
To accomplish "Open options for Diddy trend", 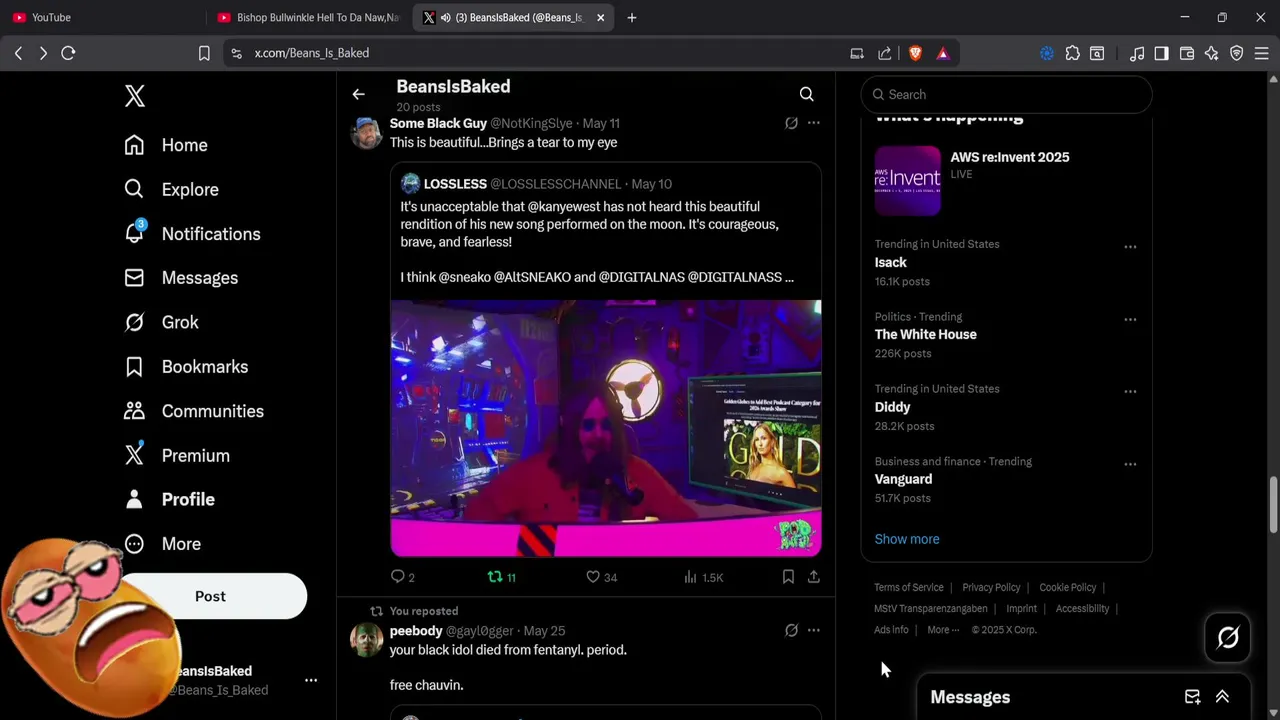I will click(x=1130, y=392).
